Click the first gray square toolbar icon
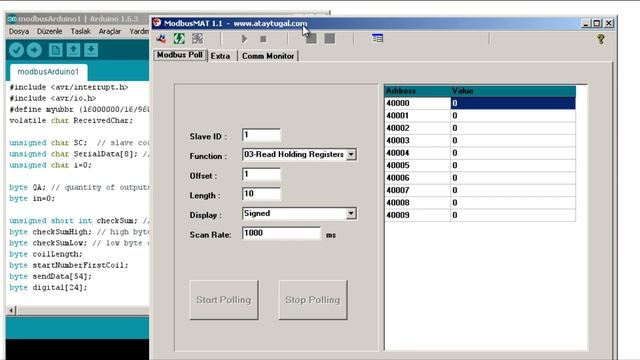 (311, 38)
